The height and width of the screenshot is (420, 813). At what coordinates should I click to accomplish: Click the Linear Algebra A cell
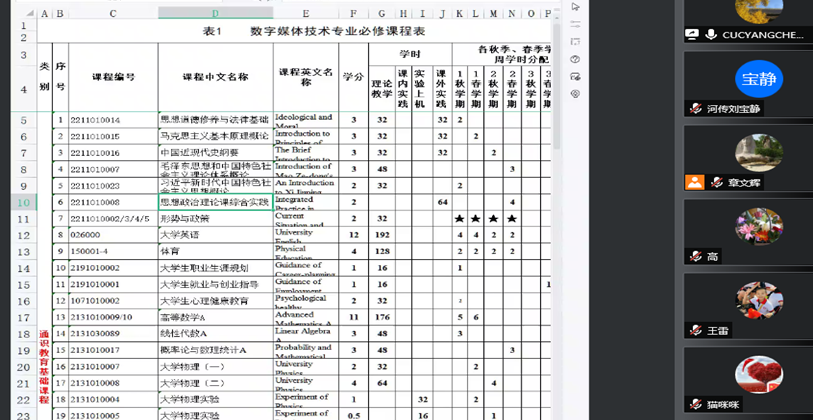(x=306, y=333)
